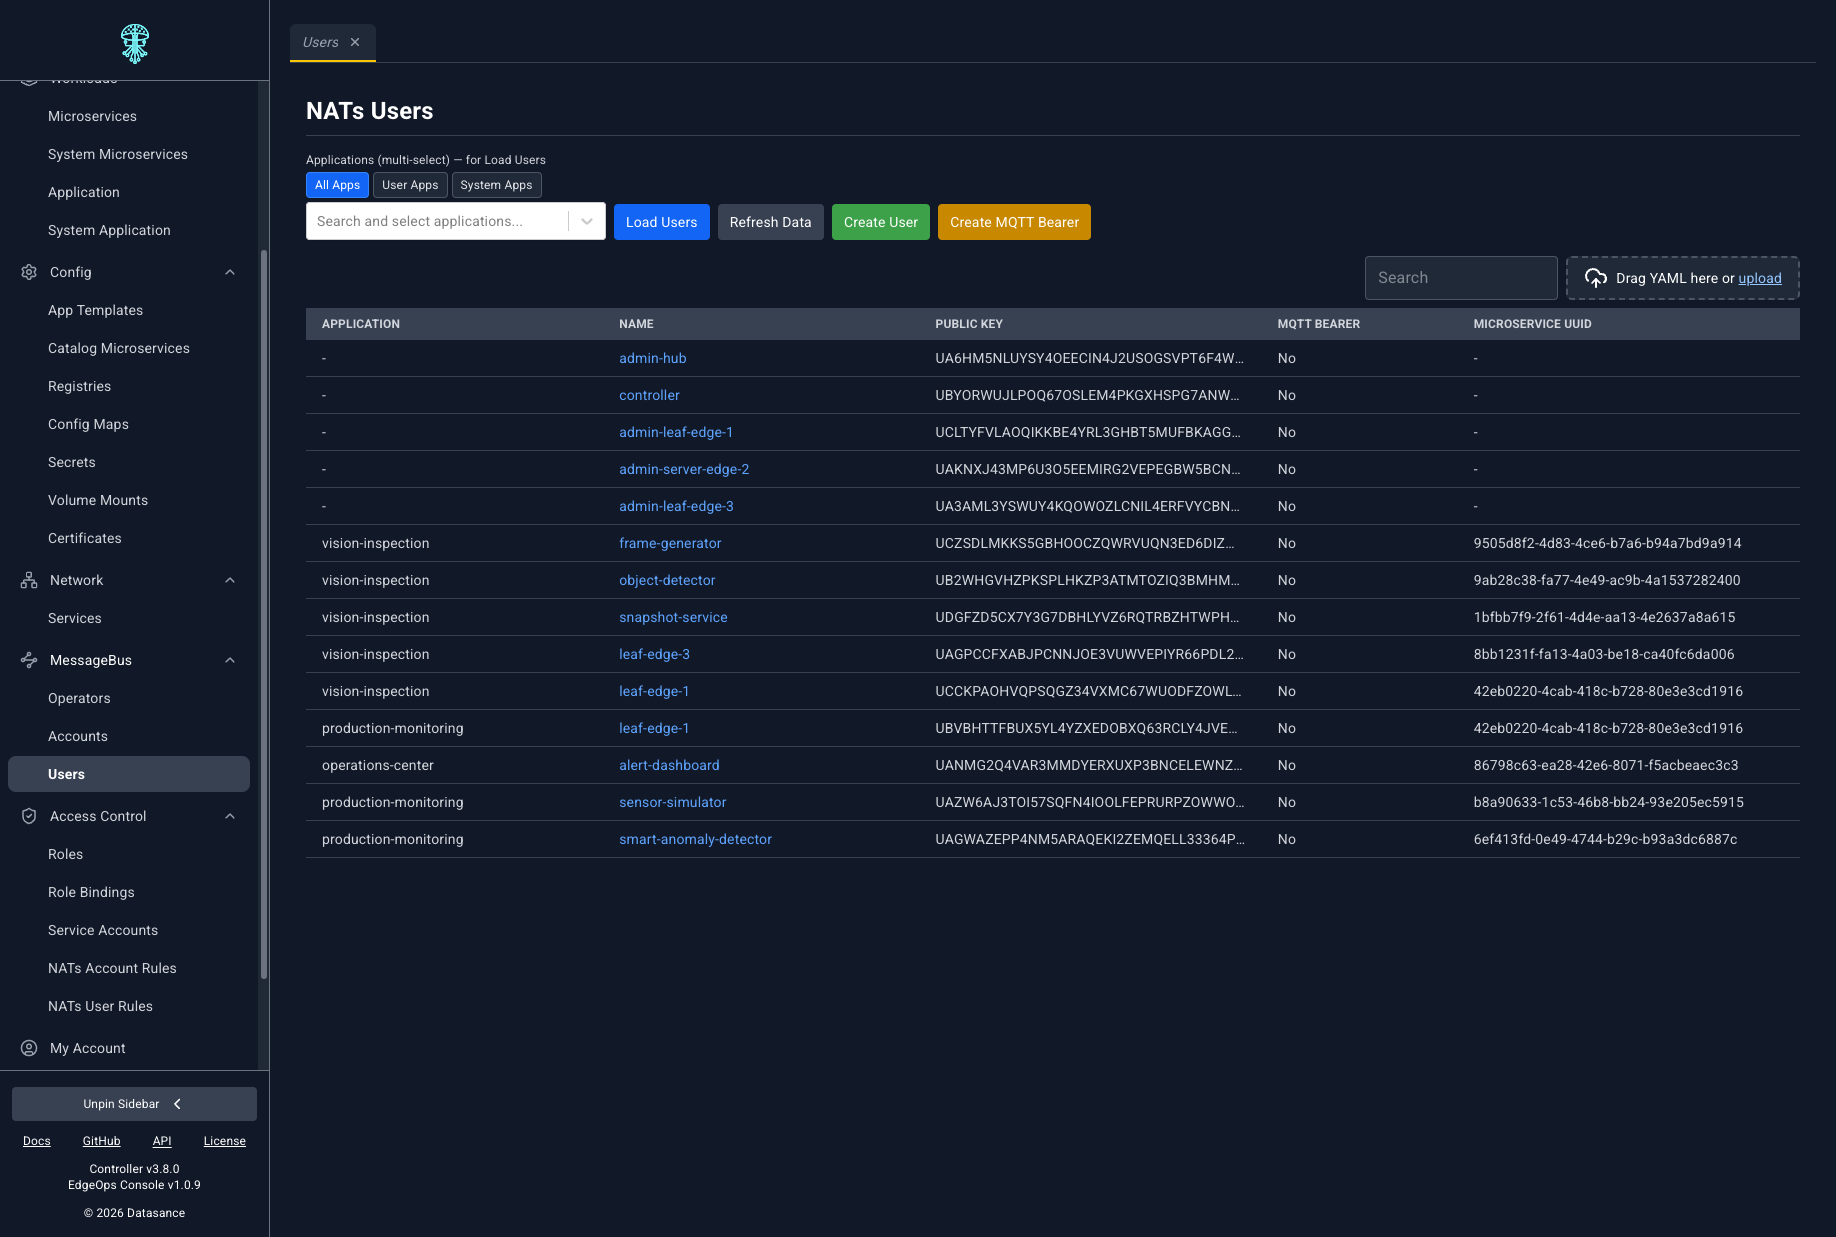Focus the table Search field
Viewport: 1836px width, 1237px height.
[1461, 278]
